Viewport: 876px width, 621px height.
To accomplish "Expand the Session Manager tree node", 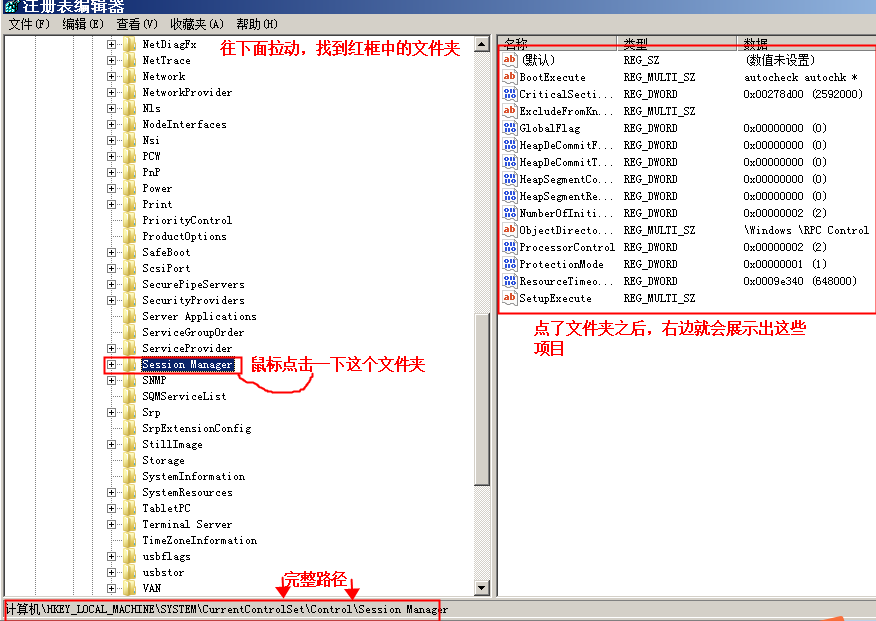I will click(112, 365).
